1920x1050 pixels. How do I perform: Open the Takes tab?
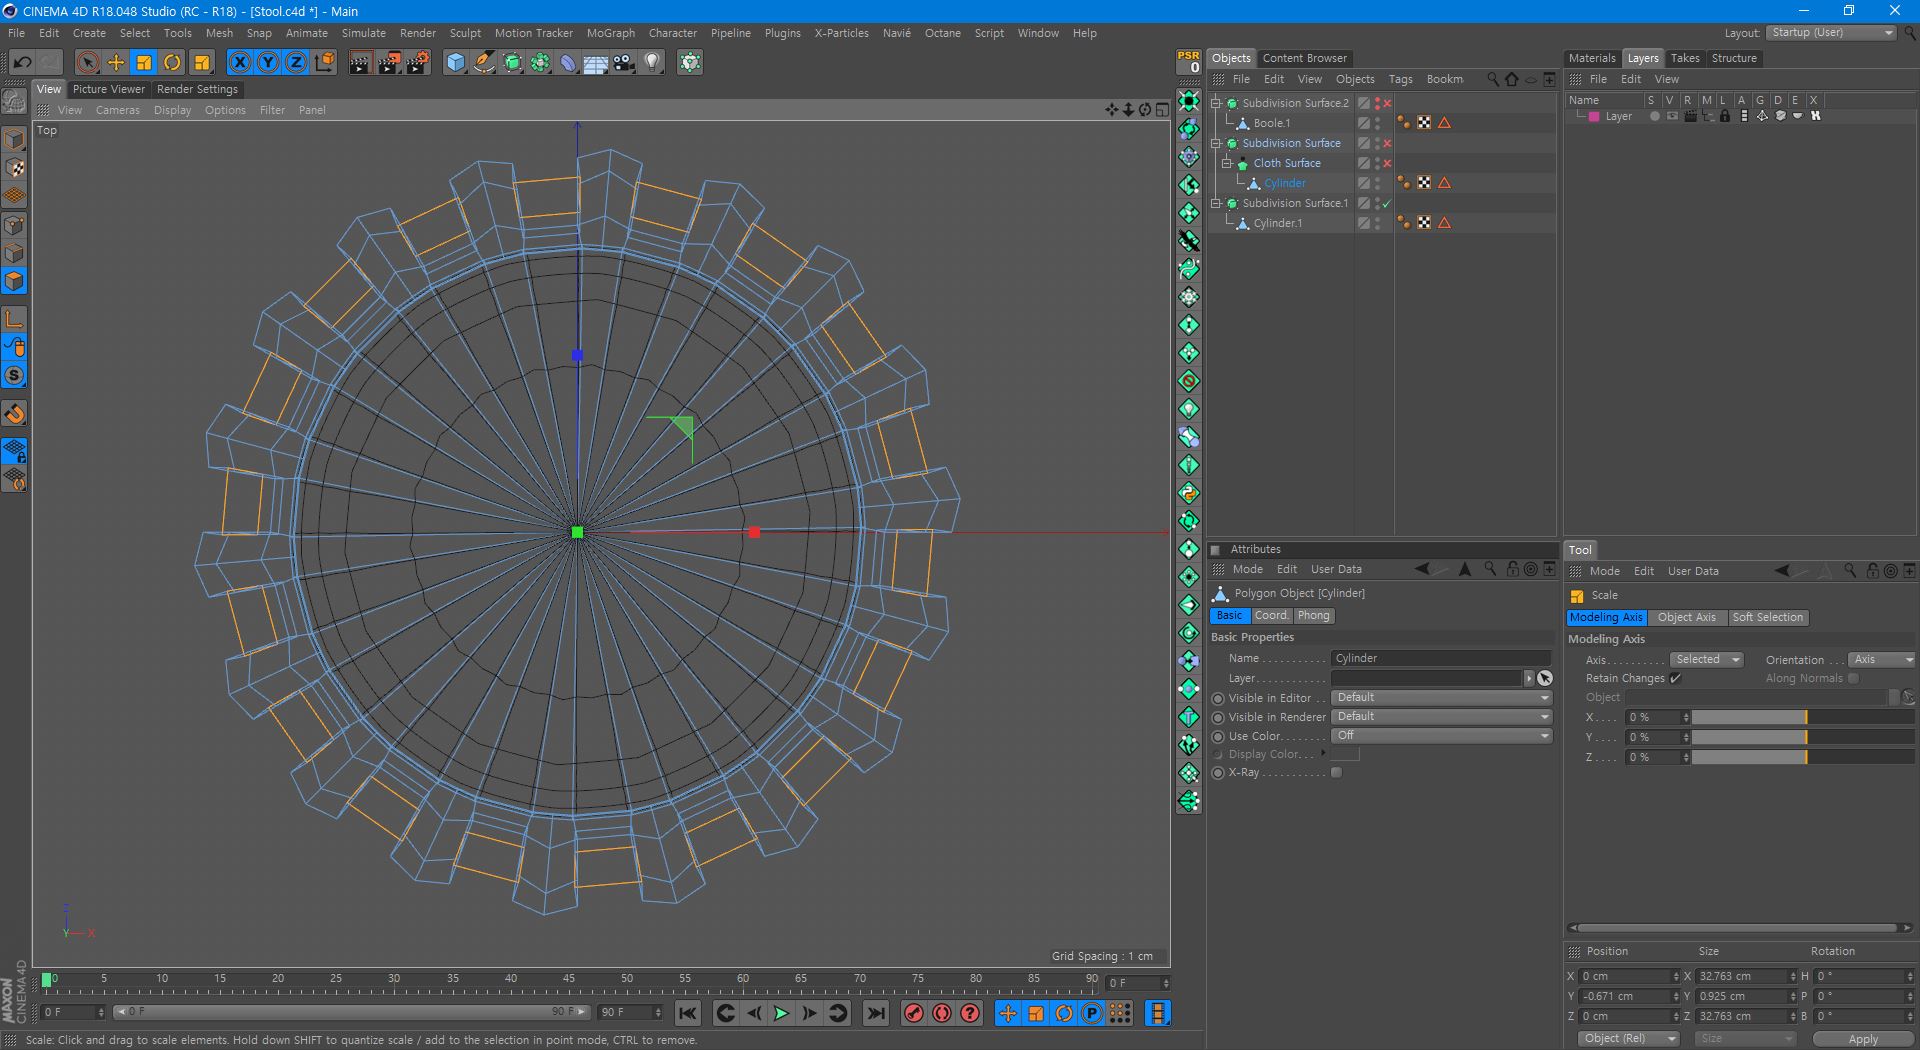click(1685, 58)
